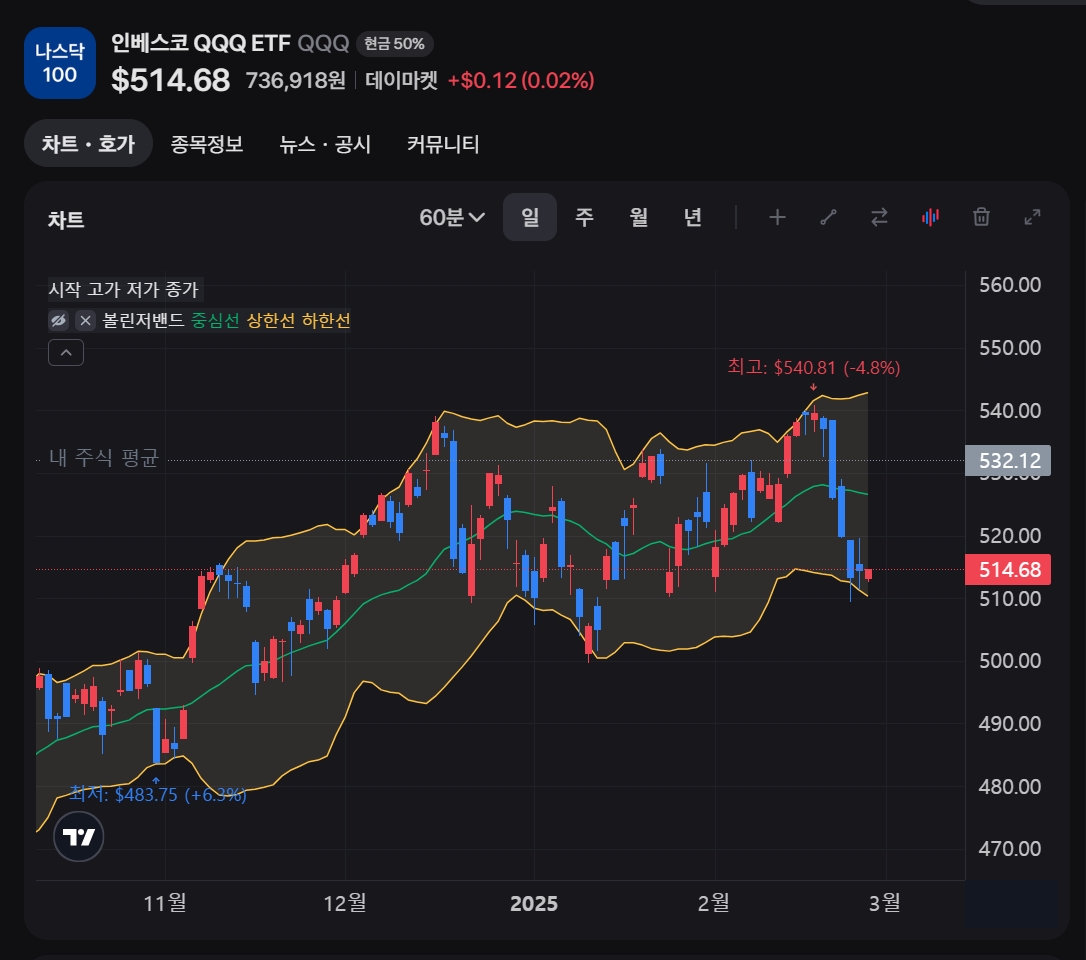
Task: Collapse the indicator legend chevron
Action: click(x=66, y=353)
